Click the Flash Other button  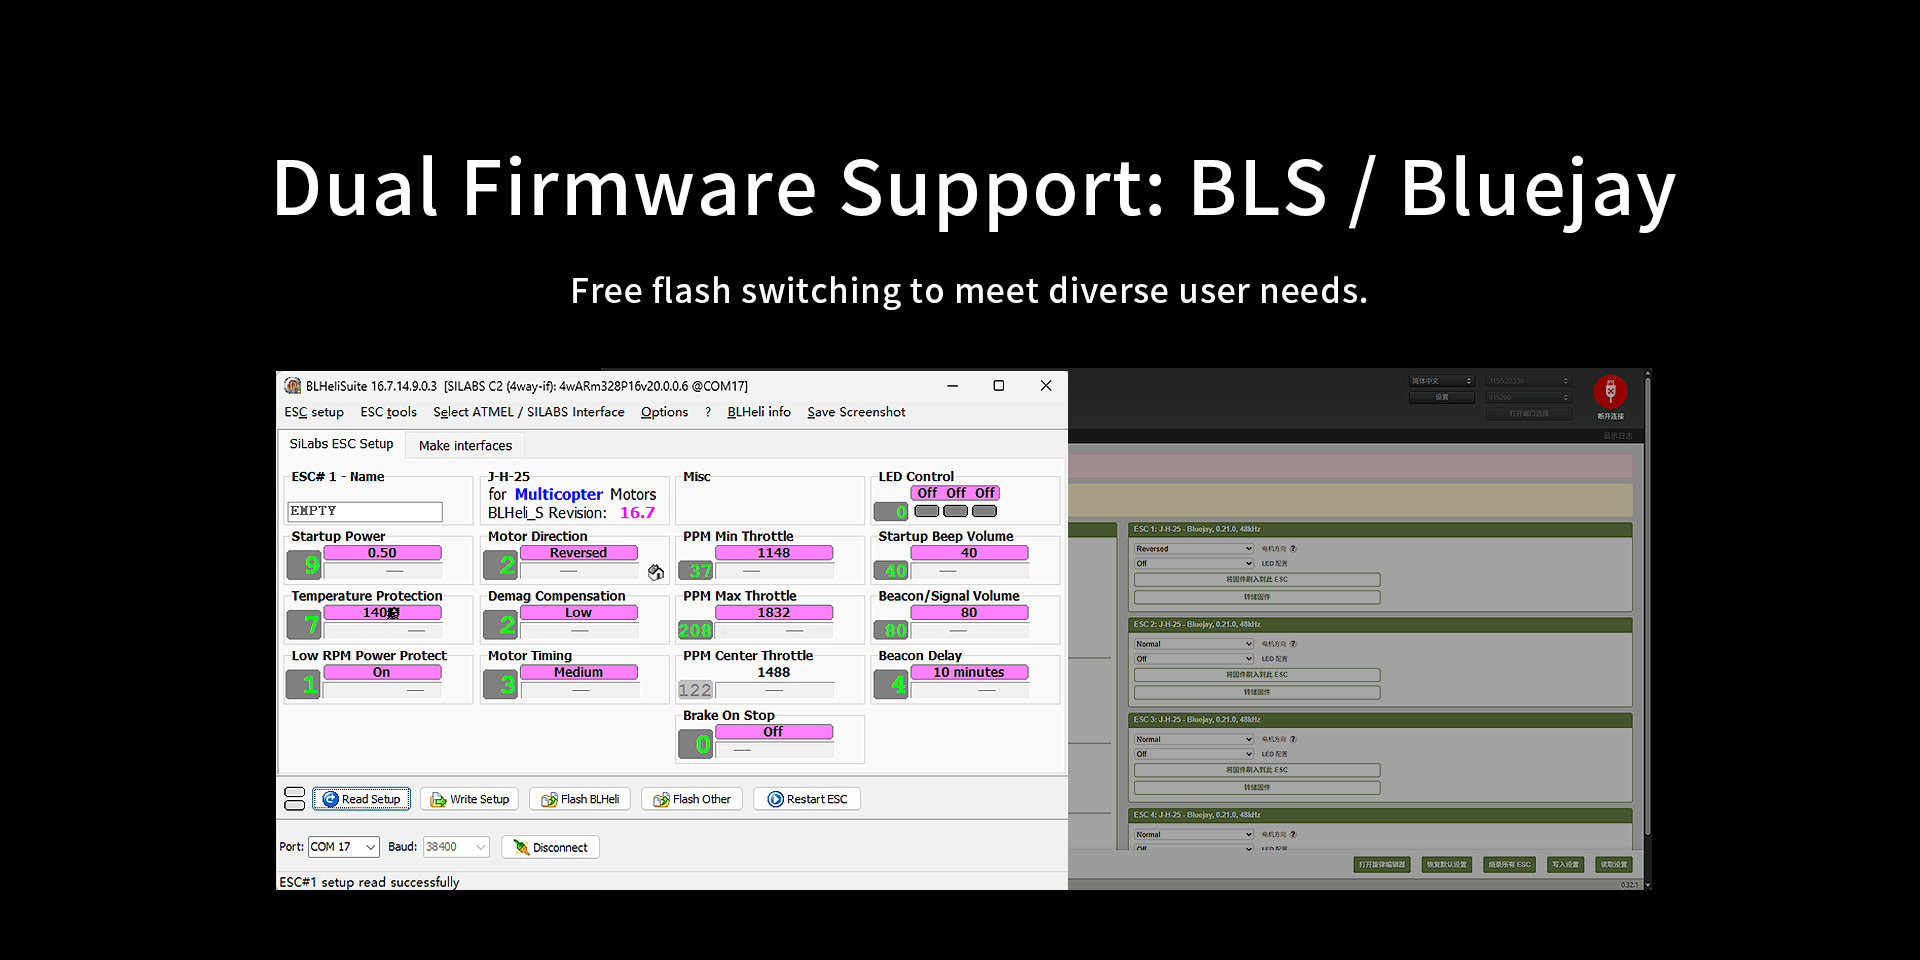[692, 799]
